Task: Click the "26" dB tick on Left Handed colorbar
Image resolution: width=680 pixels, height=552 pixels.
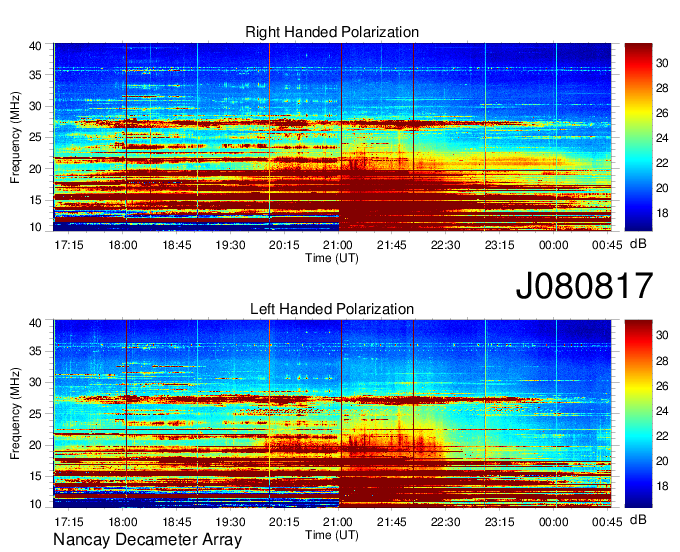Action: [x=662, y=386]
